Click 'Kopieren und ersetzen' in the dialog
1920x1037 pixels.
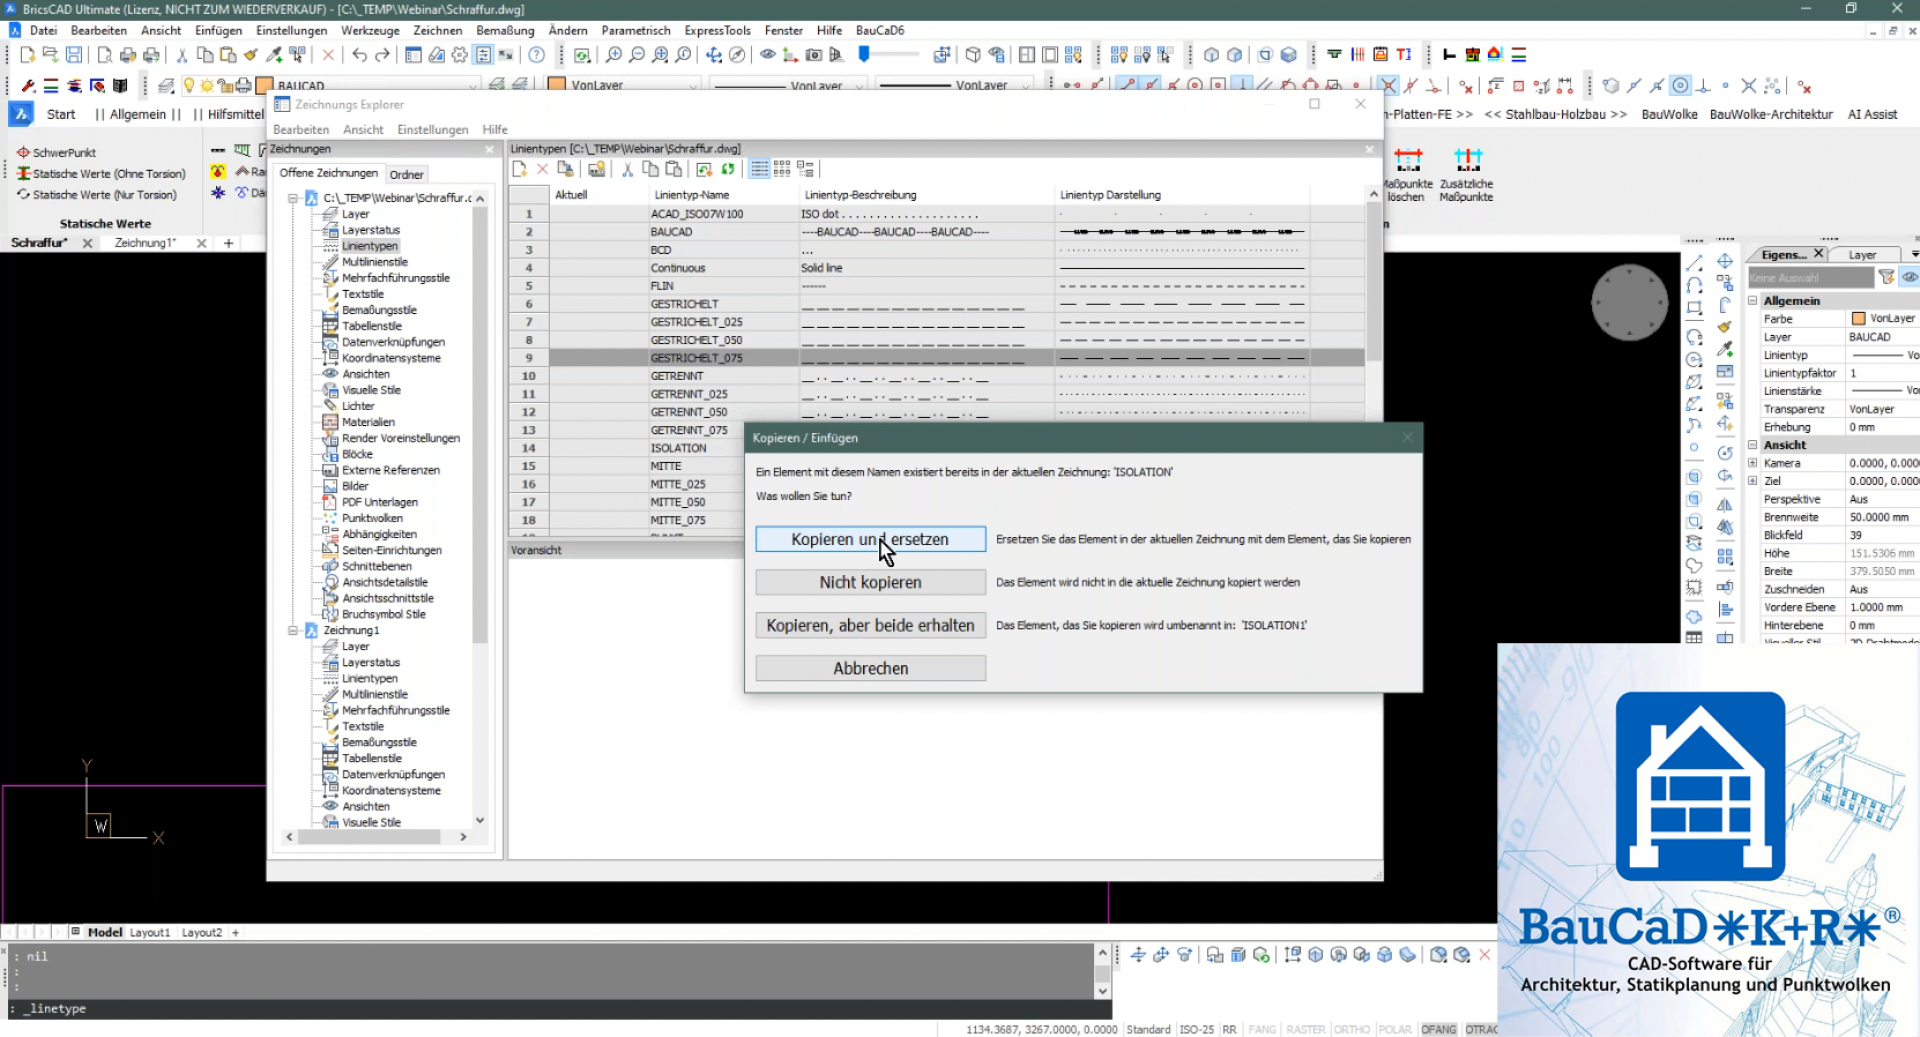click(x=870, y=539)
